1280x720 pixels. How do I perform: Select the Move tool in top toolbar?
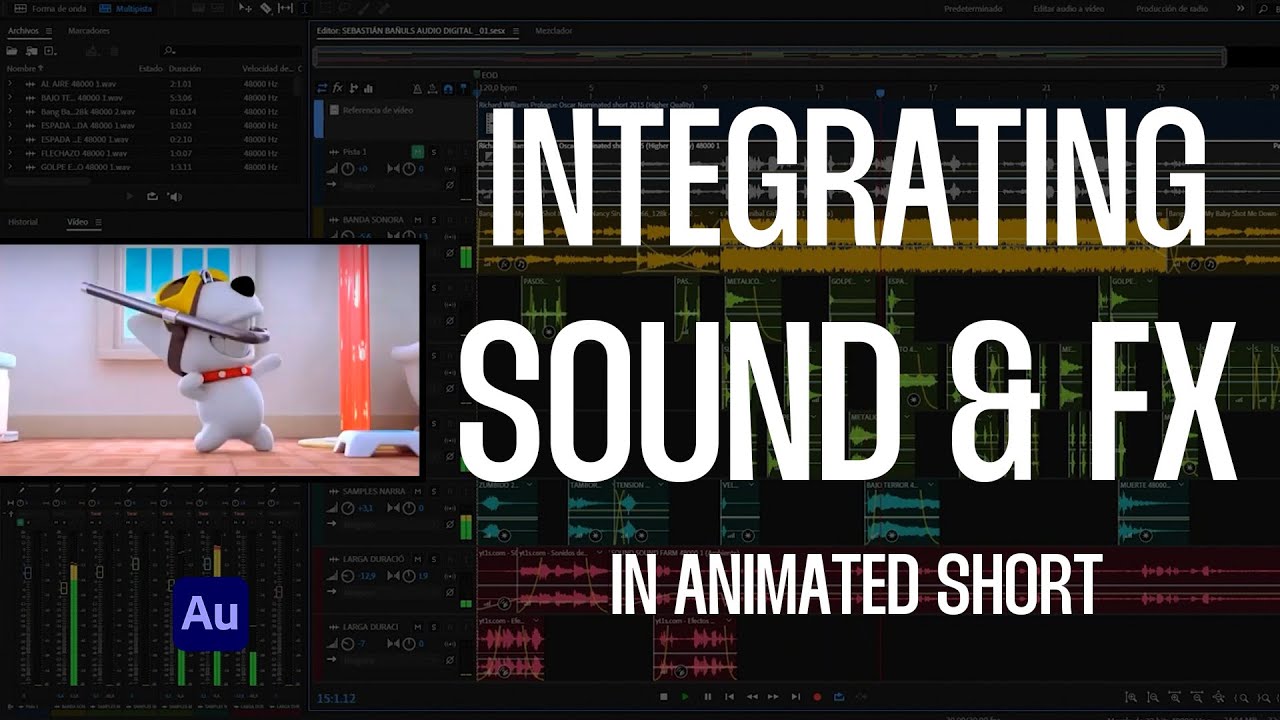(x=245, y=8)
